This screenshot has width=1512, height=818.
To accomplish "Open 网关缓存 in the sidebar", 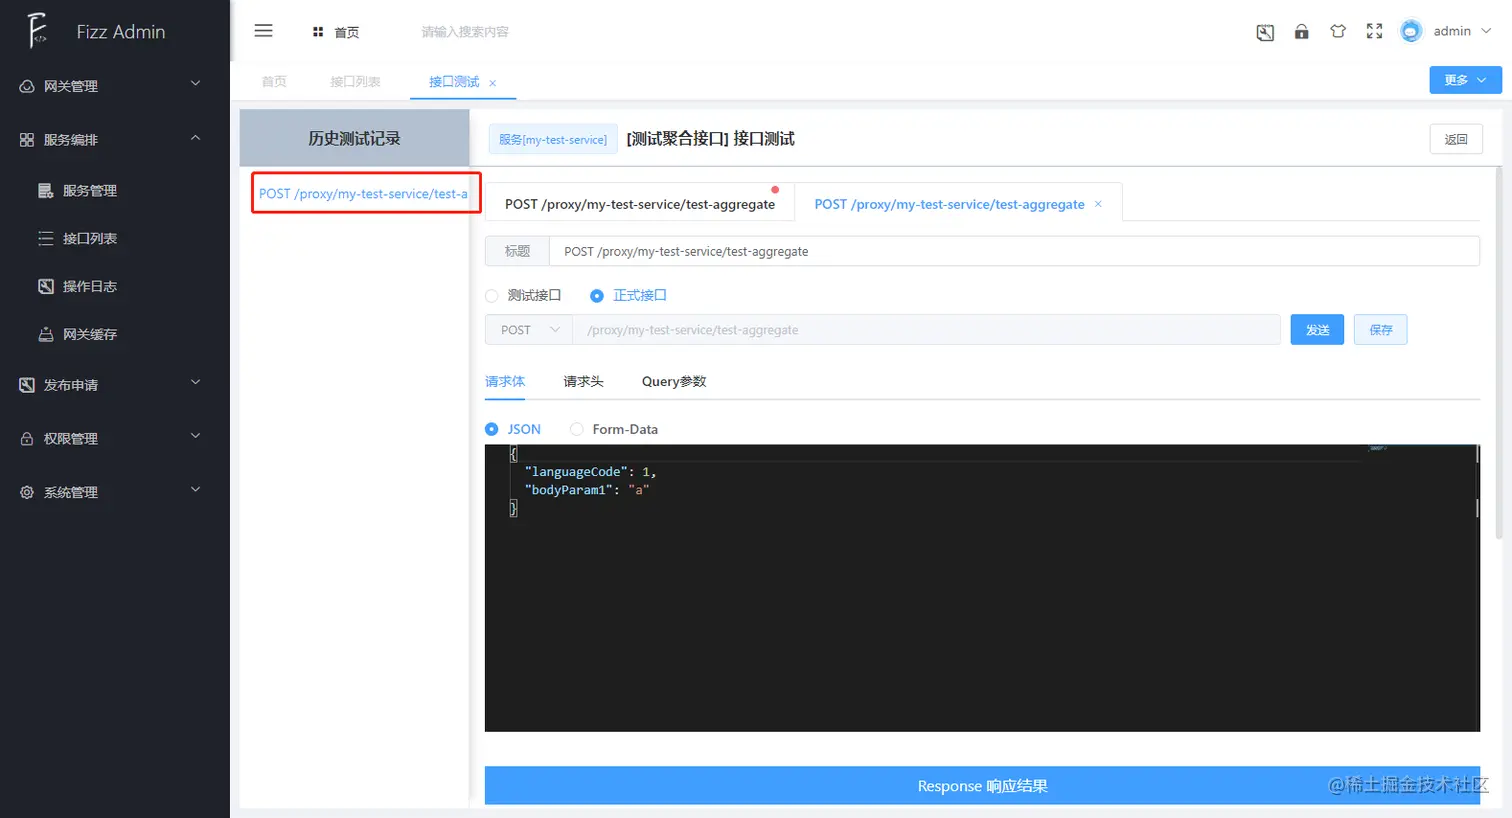I will (90, 334).
